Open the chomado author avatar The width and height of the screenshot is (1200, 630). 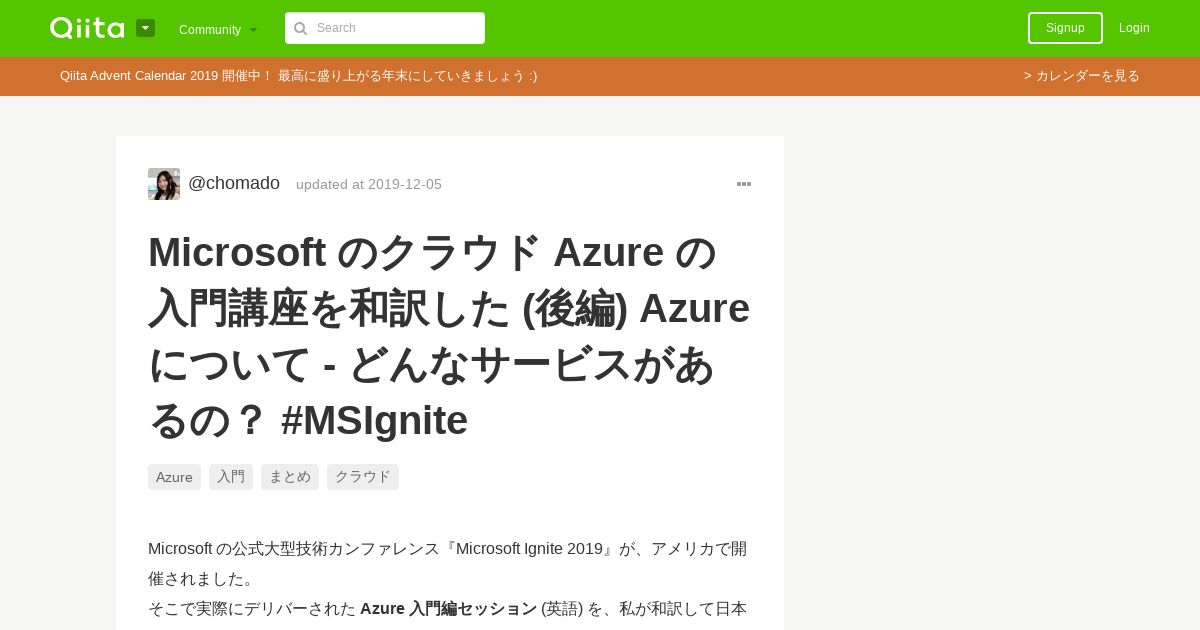point(164,184)
